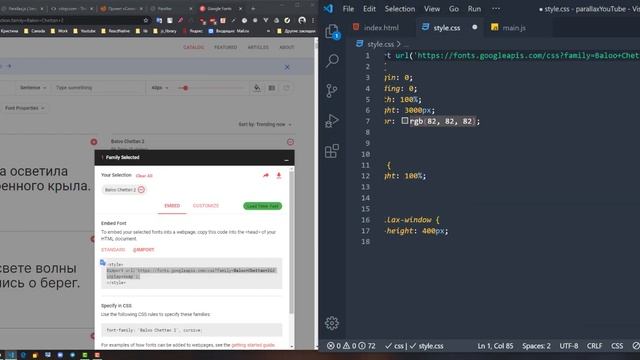The width and height of the screenshot is (640, 360).
Task: Open the ARTICLES nav link
Action: coord(258,47)
